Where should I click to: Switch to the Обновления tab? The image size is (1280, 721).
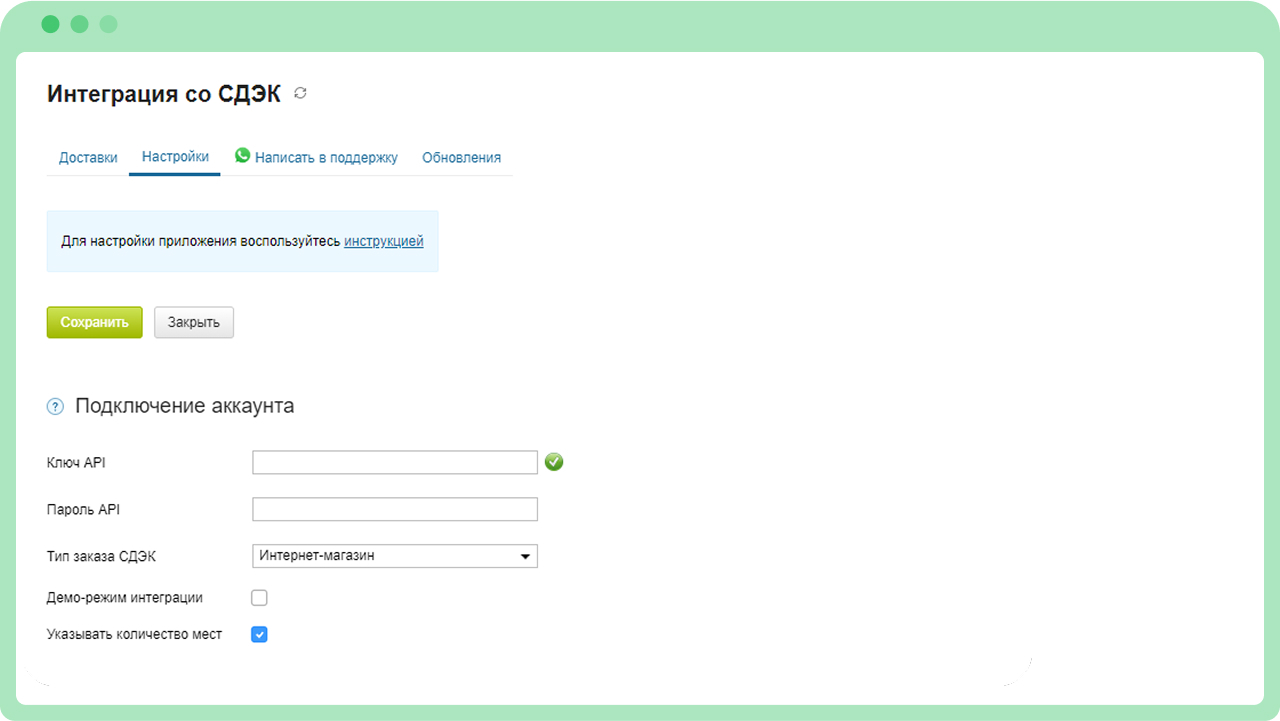point(461,158)
